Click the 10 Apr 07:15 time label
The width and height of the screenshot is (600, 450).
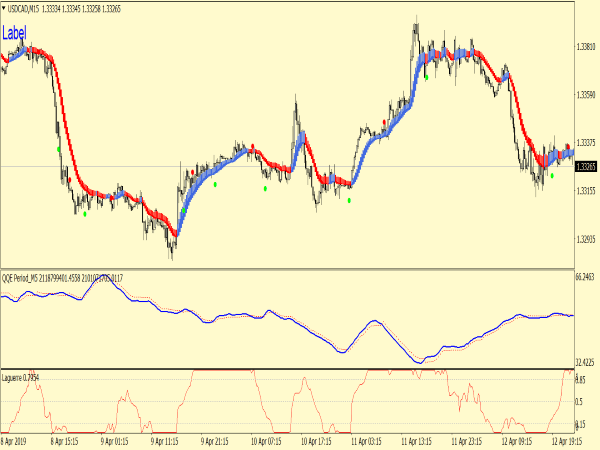pos(266,441)
